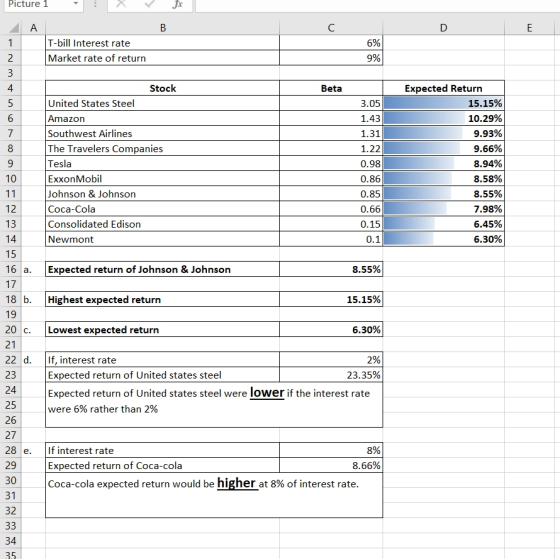Select column B header

[x=162, y=28]
